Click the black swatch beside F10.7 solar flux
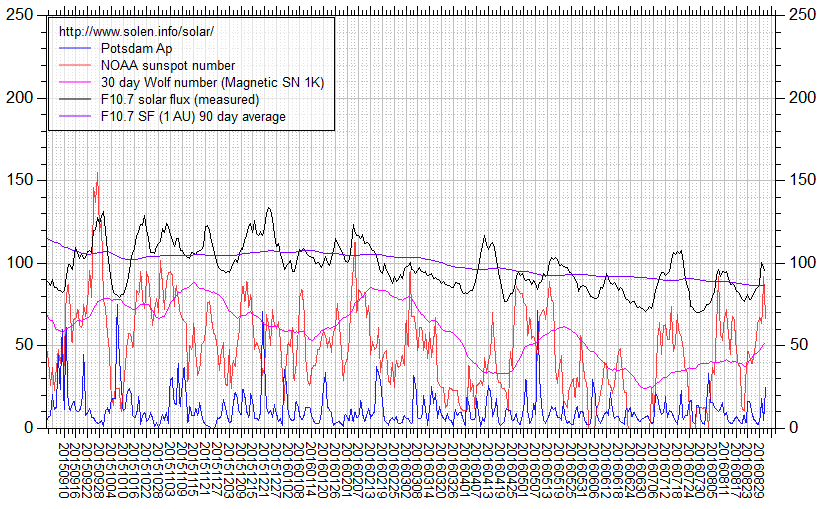This screenshot has height=509, width=822. click(x=75, y=100)
